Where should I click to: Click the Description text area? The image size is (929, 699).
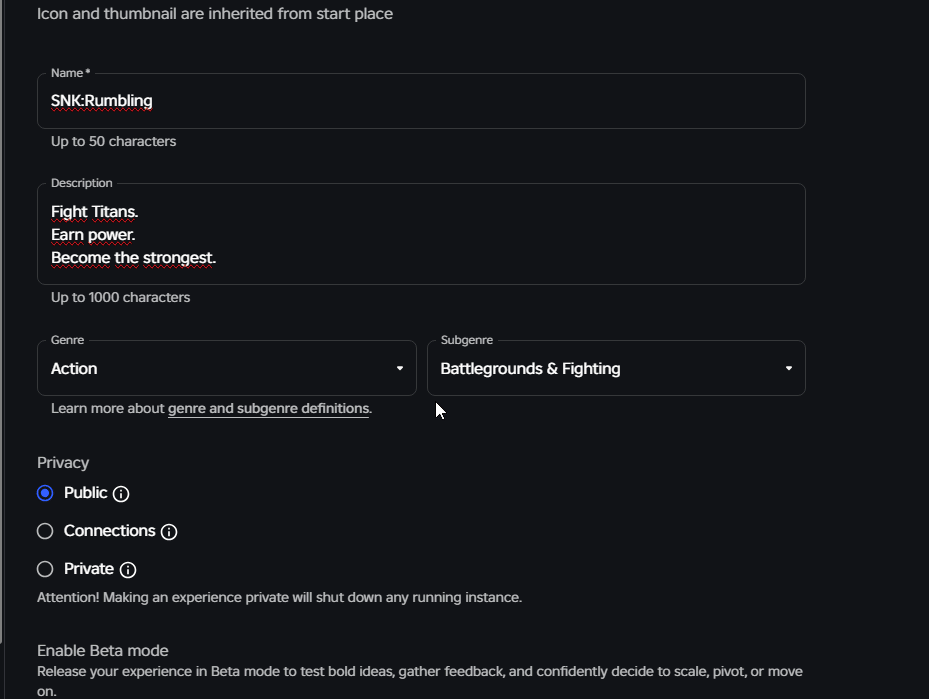[500, 234]
